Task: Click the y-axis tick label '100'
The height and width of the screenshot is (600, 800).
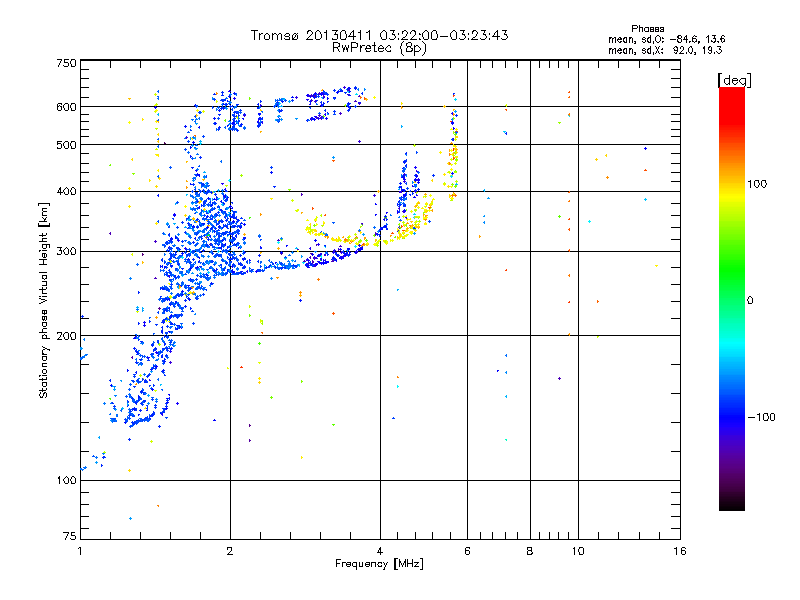Action: [x=67, y=480]
